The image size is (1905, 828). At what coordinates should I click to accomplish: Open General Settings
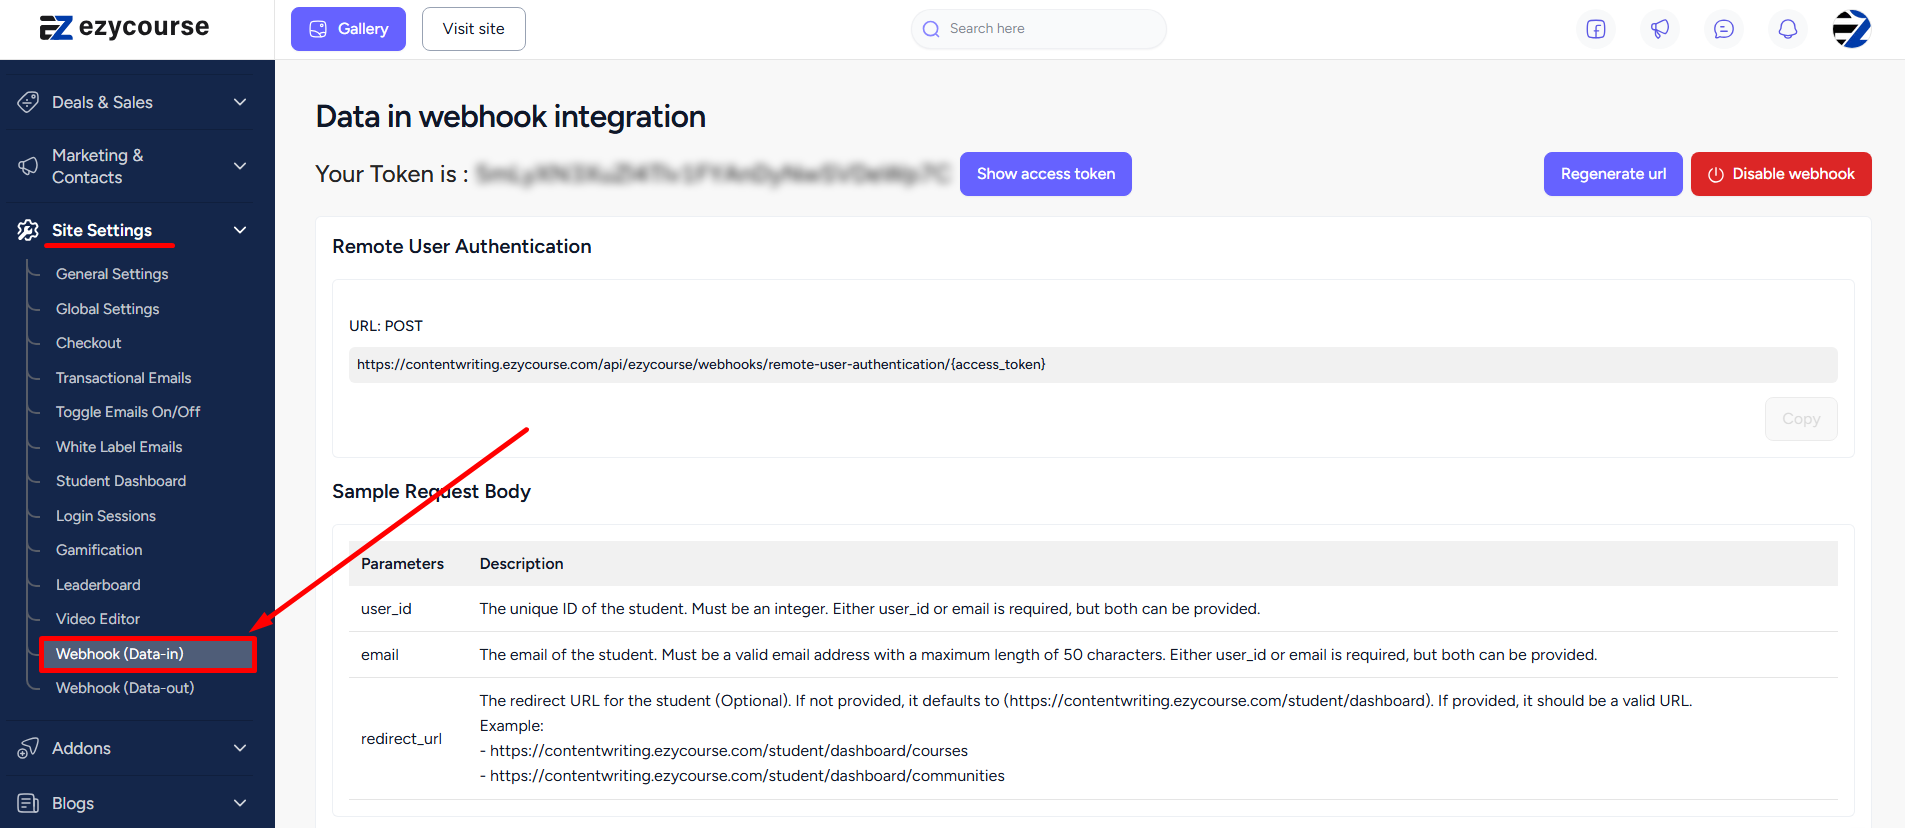[x=112, y=274]
